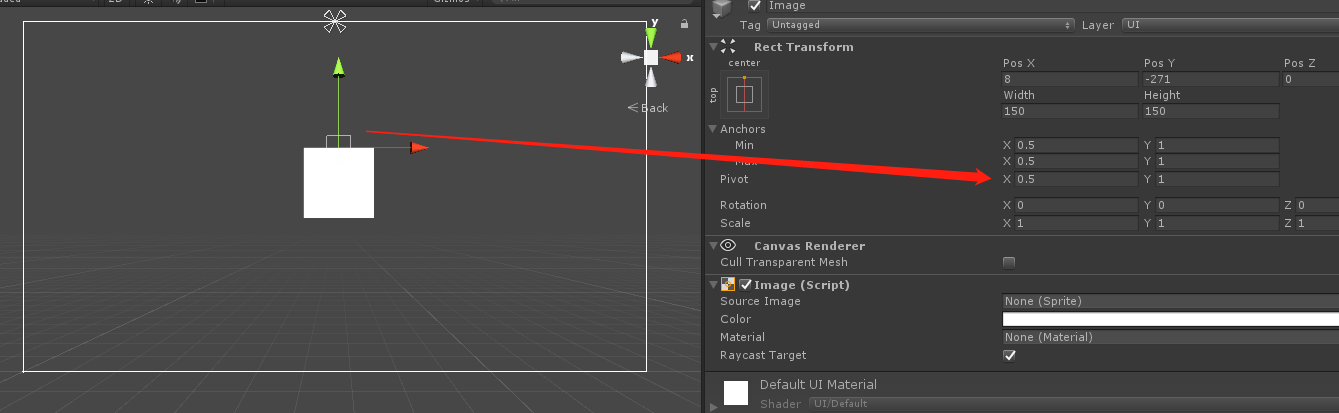The height and width of the screenshot is (413, 1339).
Task: Click the Anchors Min Y field
Action: [1217, 145]
